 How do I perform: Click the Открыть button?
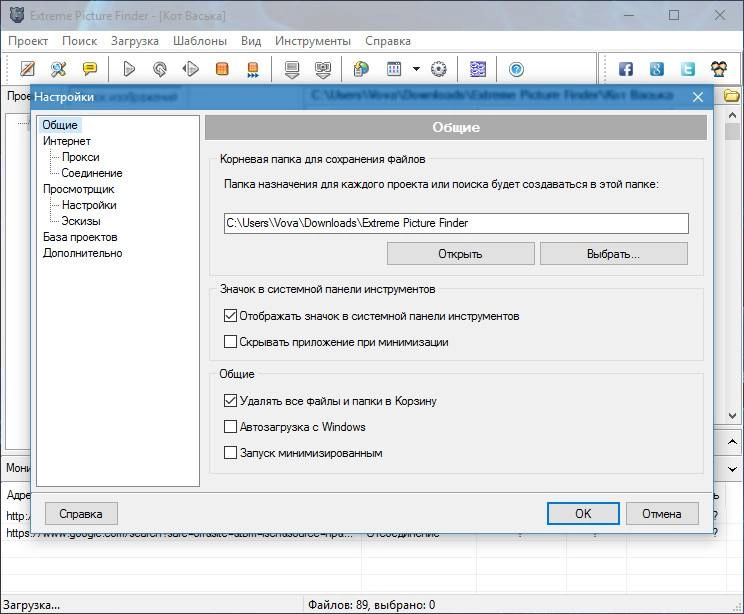pos(460,254)
